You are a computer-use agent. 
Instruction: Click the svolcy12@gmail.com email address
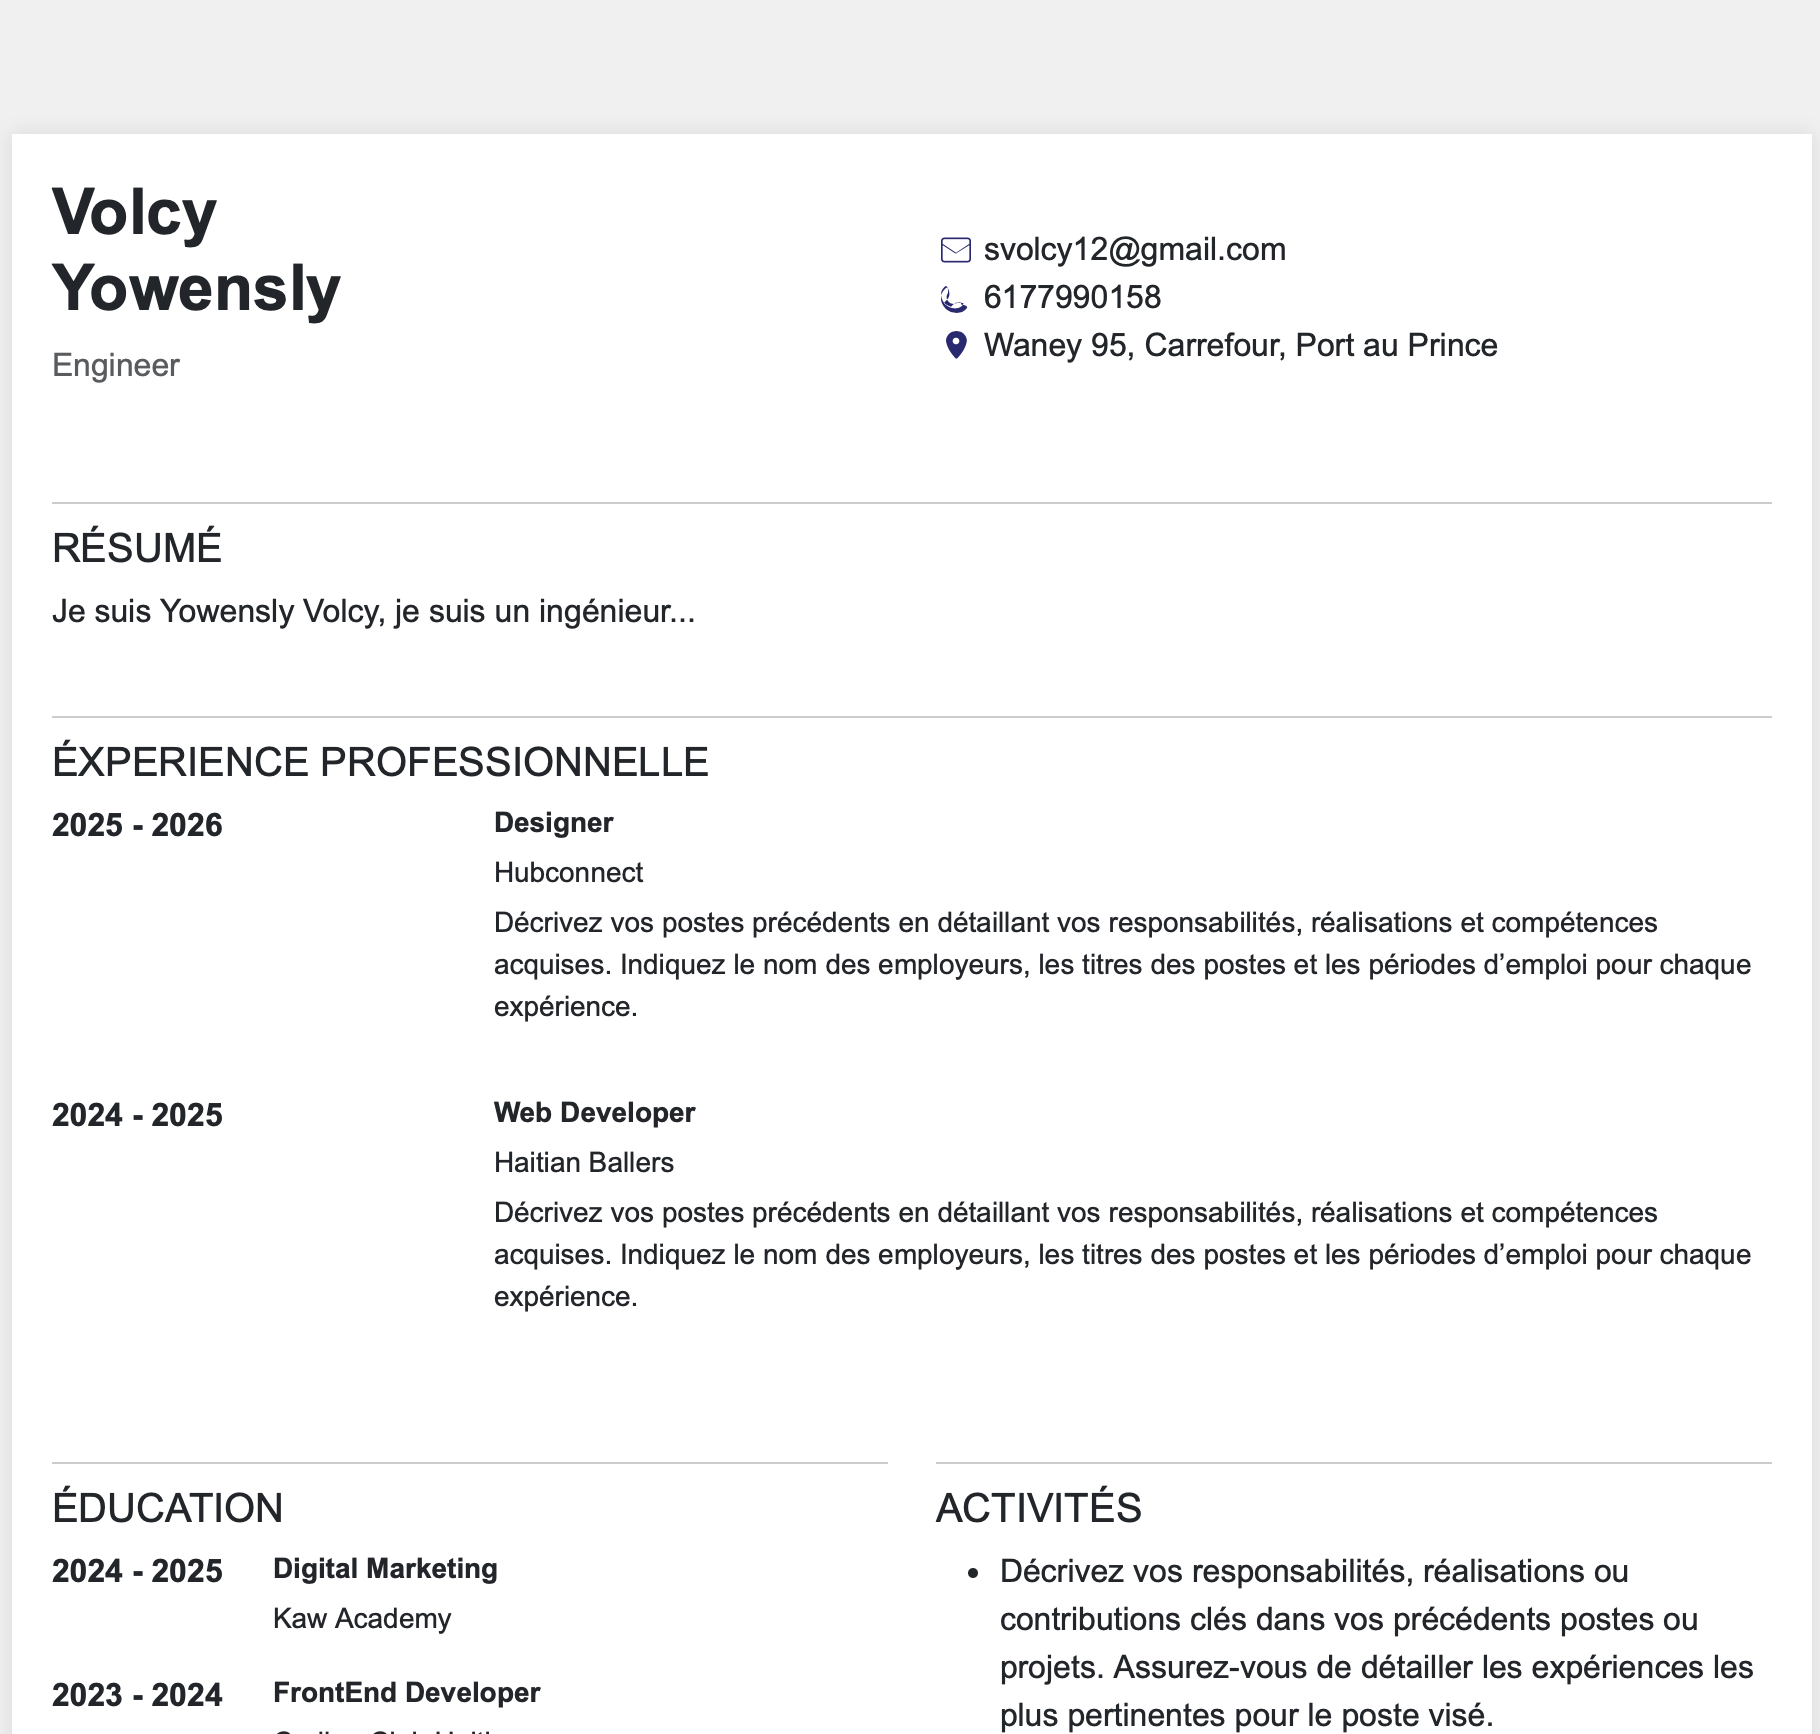tap(1134, 250)
